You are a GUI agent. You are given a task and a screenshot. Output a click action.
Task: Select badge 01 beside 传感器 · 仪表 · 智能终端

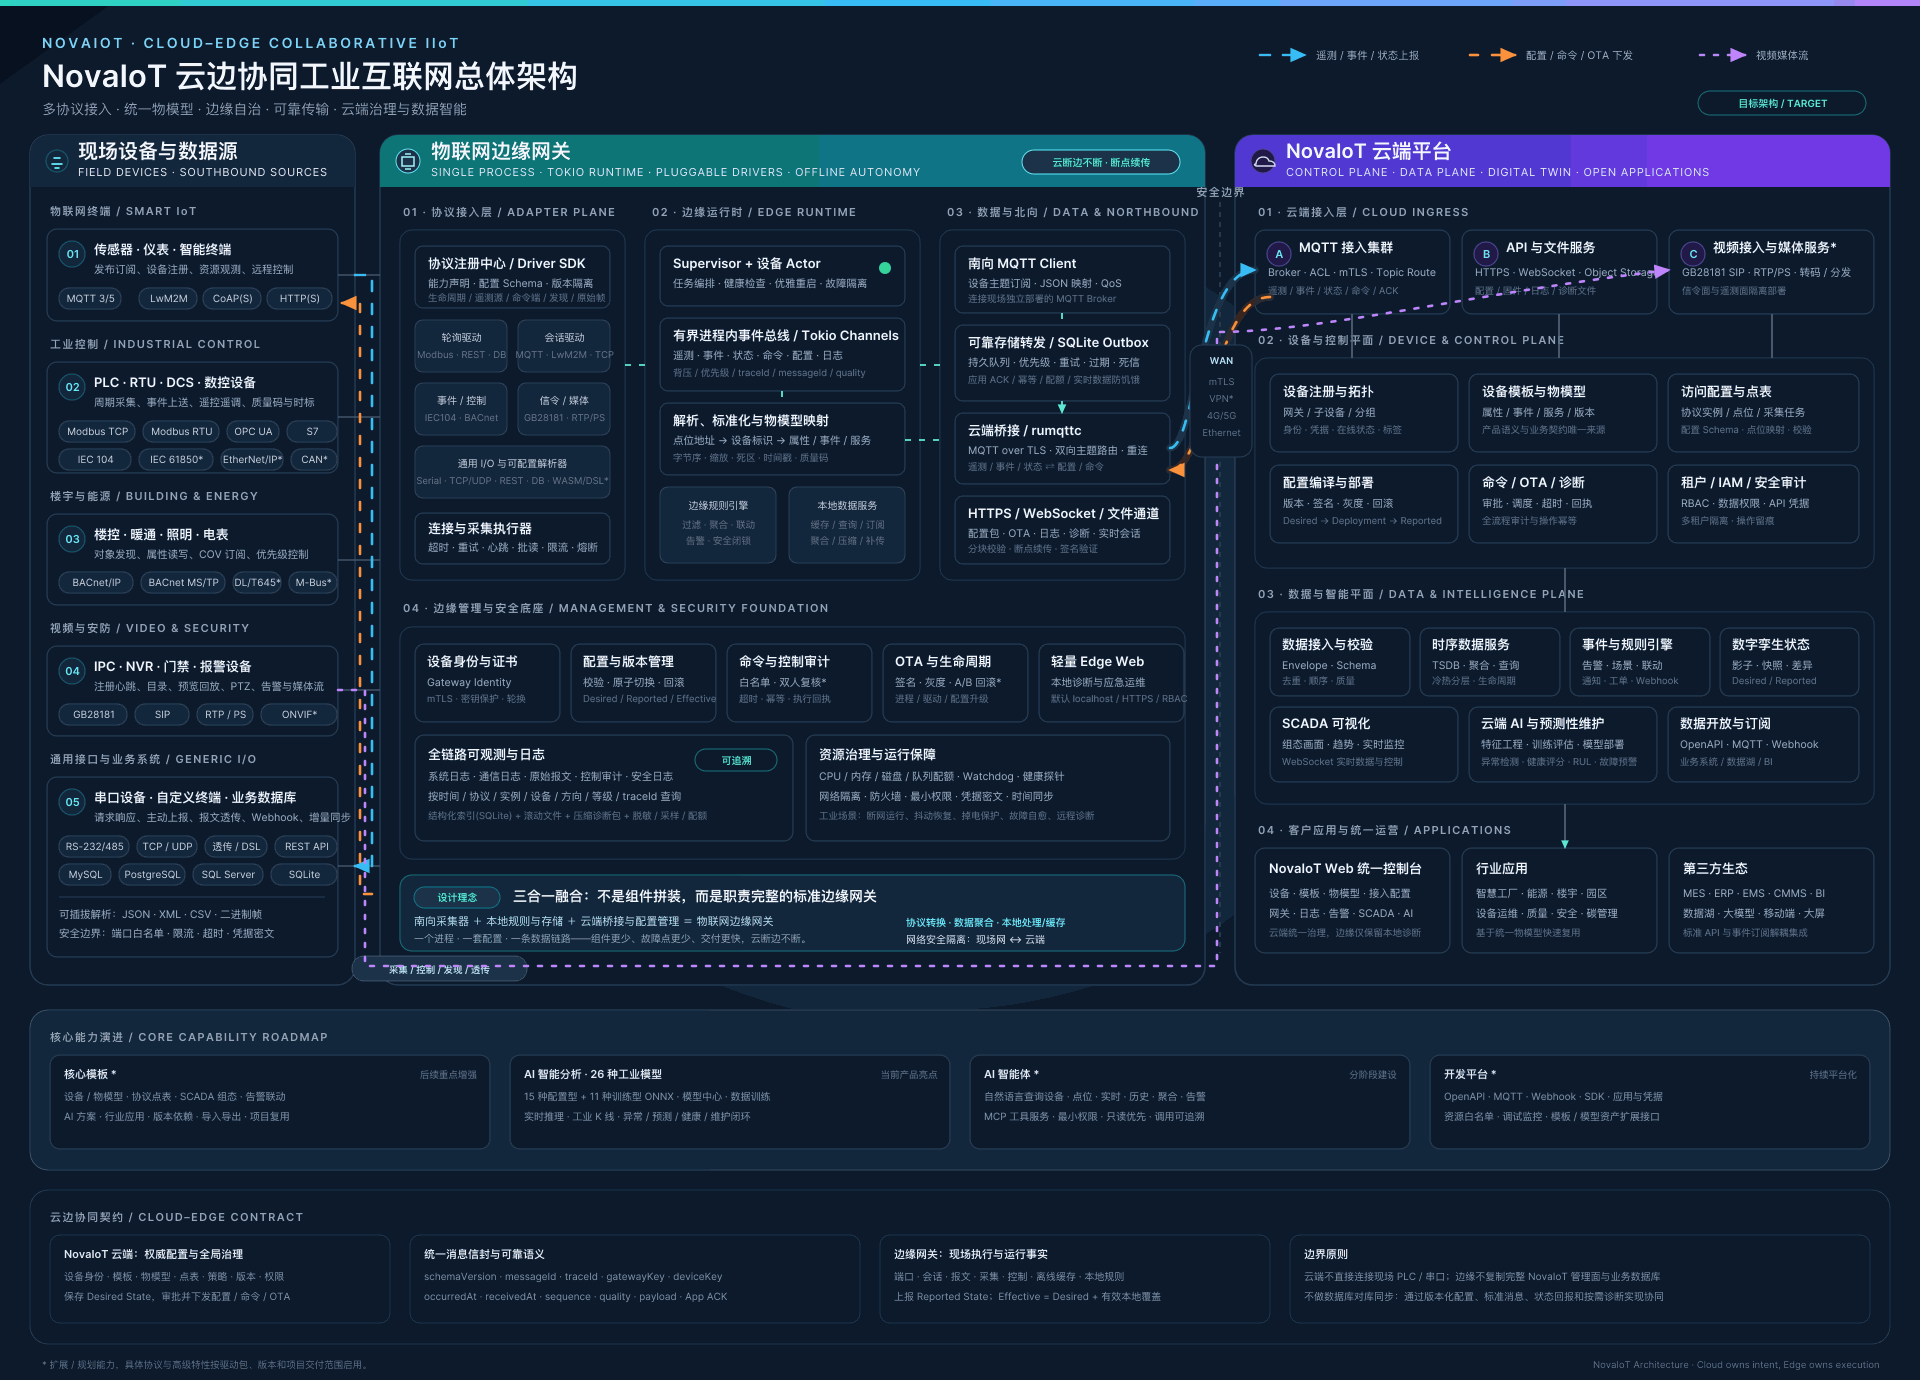[x=72, y=254]
